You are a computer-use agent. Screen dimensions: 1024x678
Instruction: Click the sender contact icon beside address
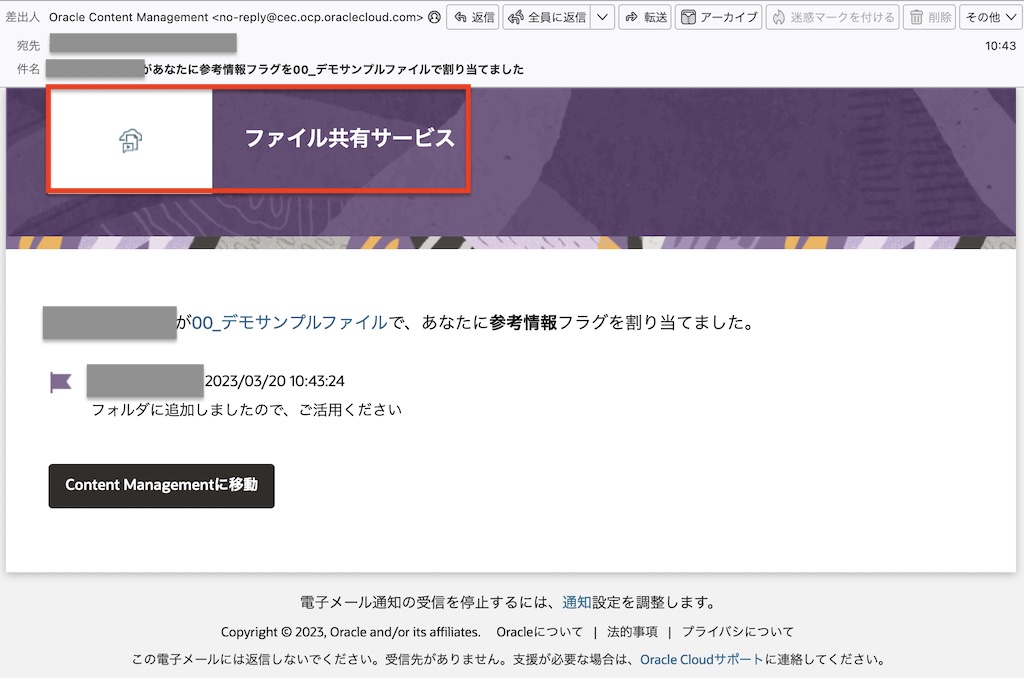(x=434, y=17)
